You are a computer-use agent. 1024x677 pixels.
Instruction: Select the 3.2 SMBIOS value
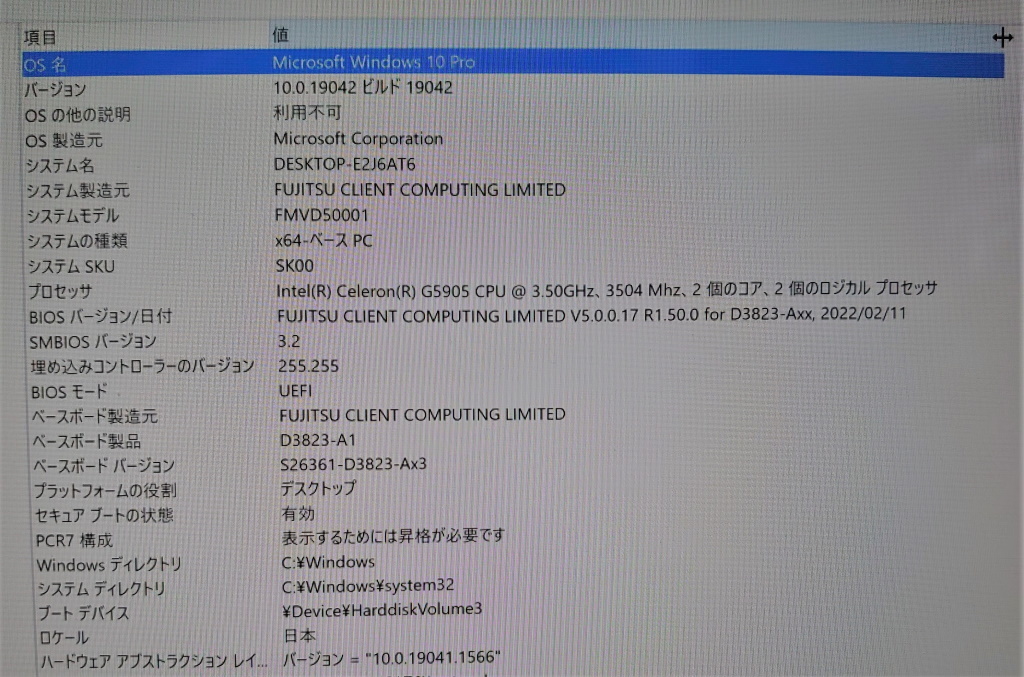(289, 341)
